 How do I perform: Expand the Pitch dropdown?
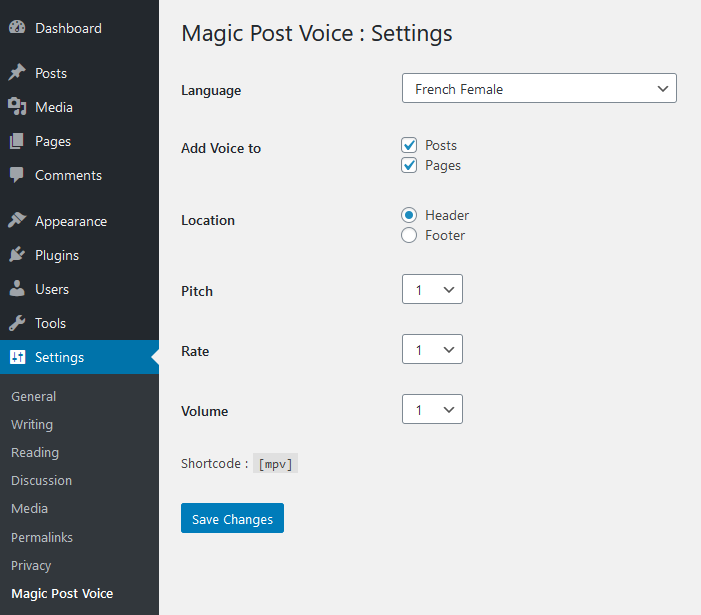tap(432, 289)
